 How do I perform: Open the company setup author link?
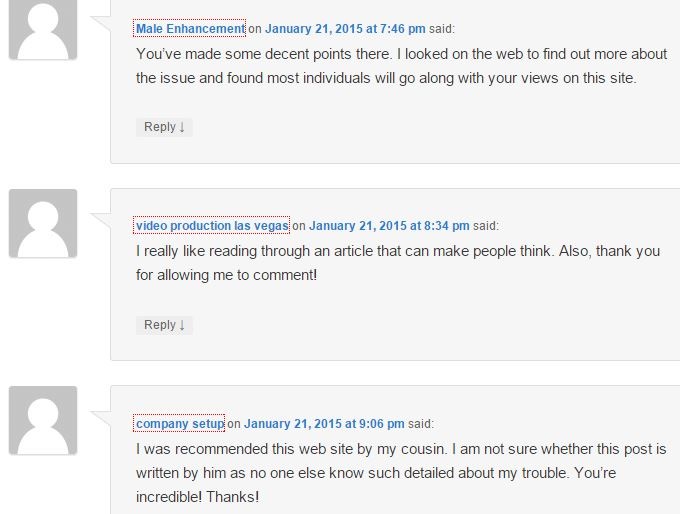coord(180,423)
